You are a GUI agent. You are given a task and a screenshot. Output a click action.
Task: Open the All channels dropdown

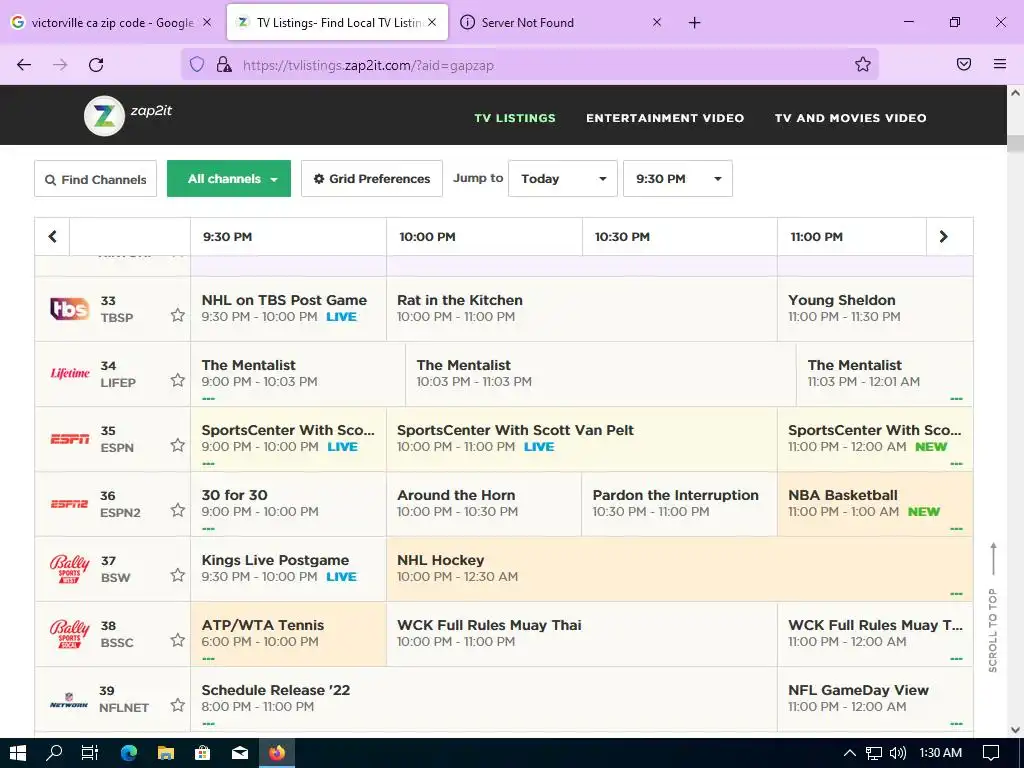tap(229, 178)
